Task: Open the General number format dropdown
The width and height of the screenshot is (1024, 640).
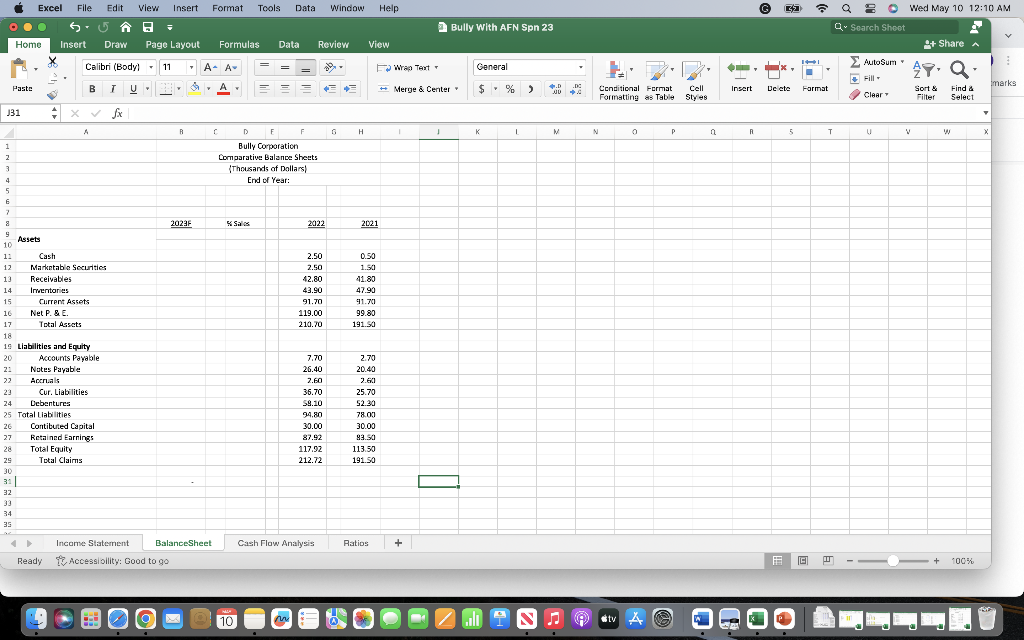Action: pyautogui.click(x=578, y=65)
